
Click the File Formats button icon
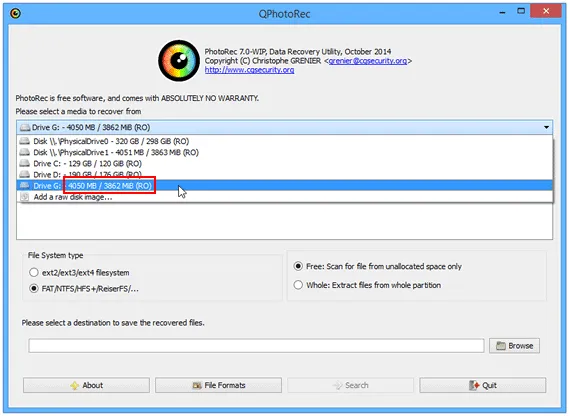[x=197, y=385]
